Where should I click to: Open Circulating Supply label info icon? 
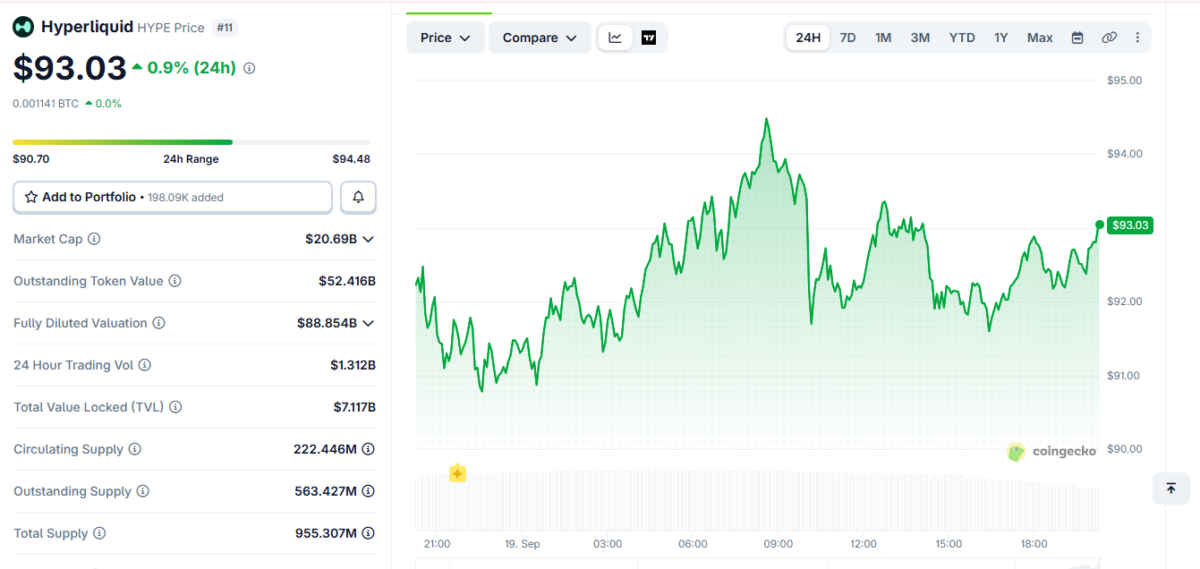(x=135, y=449)
